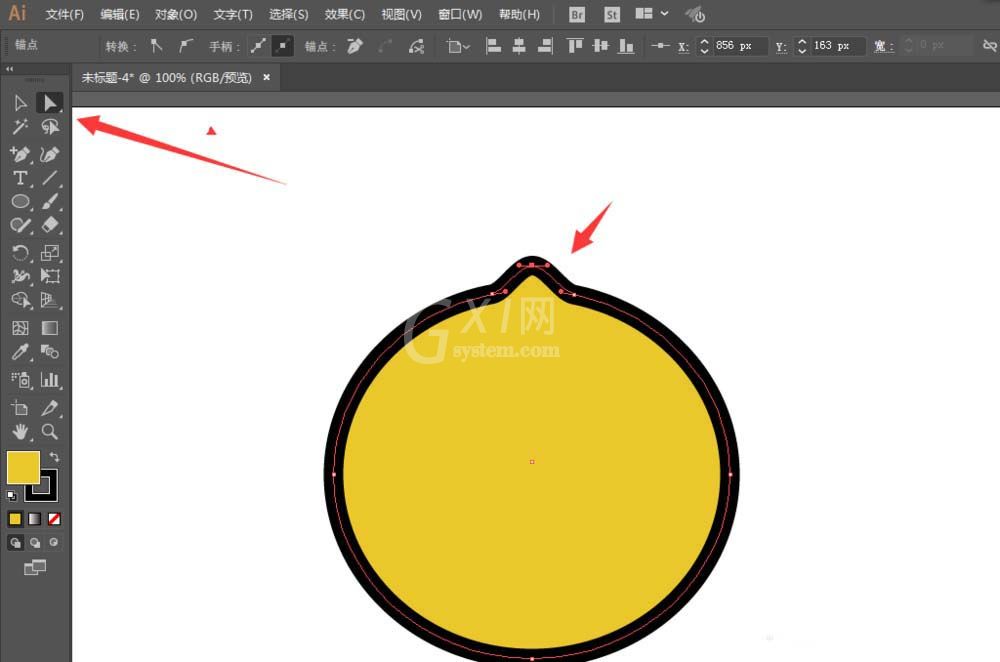
Task: Open the 文件(F) menu
Action: tap(64, 14)
